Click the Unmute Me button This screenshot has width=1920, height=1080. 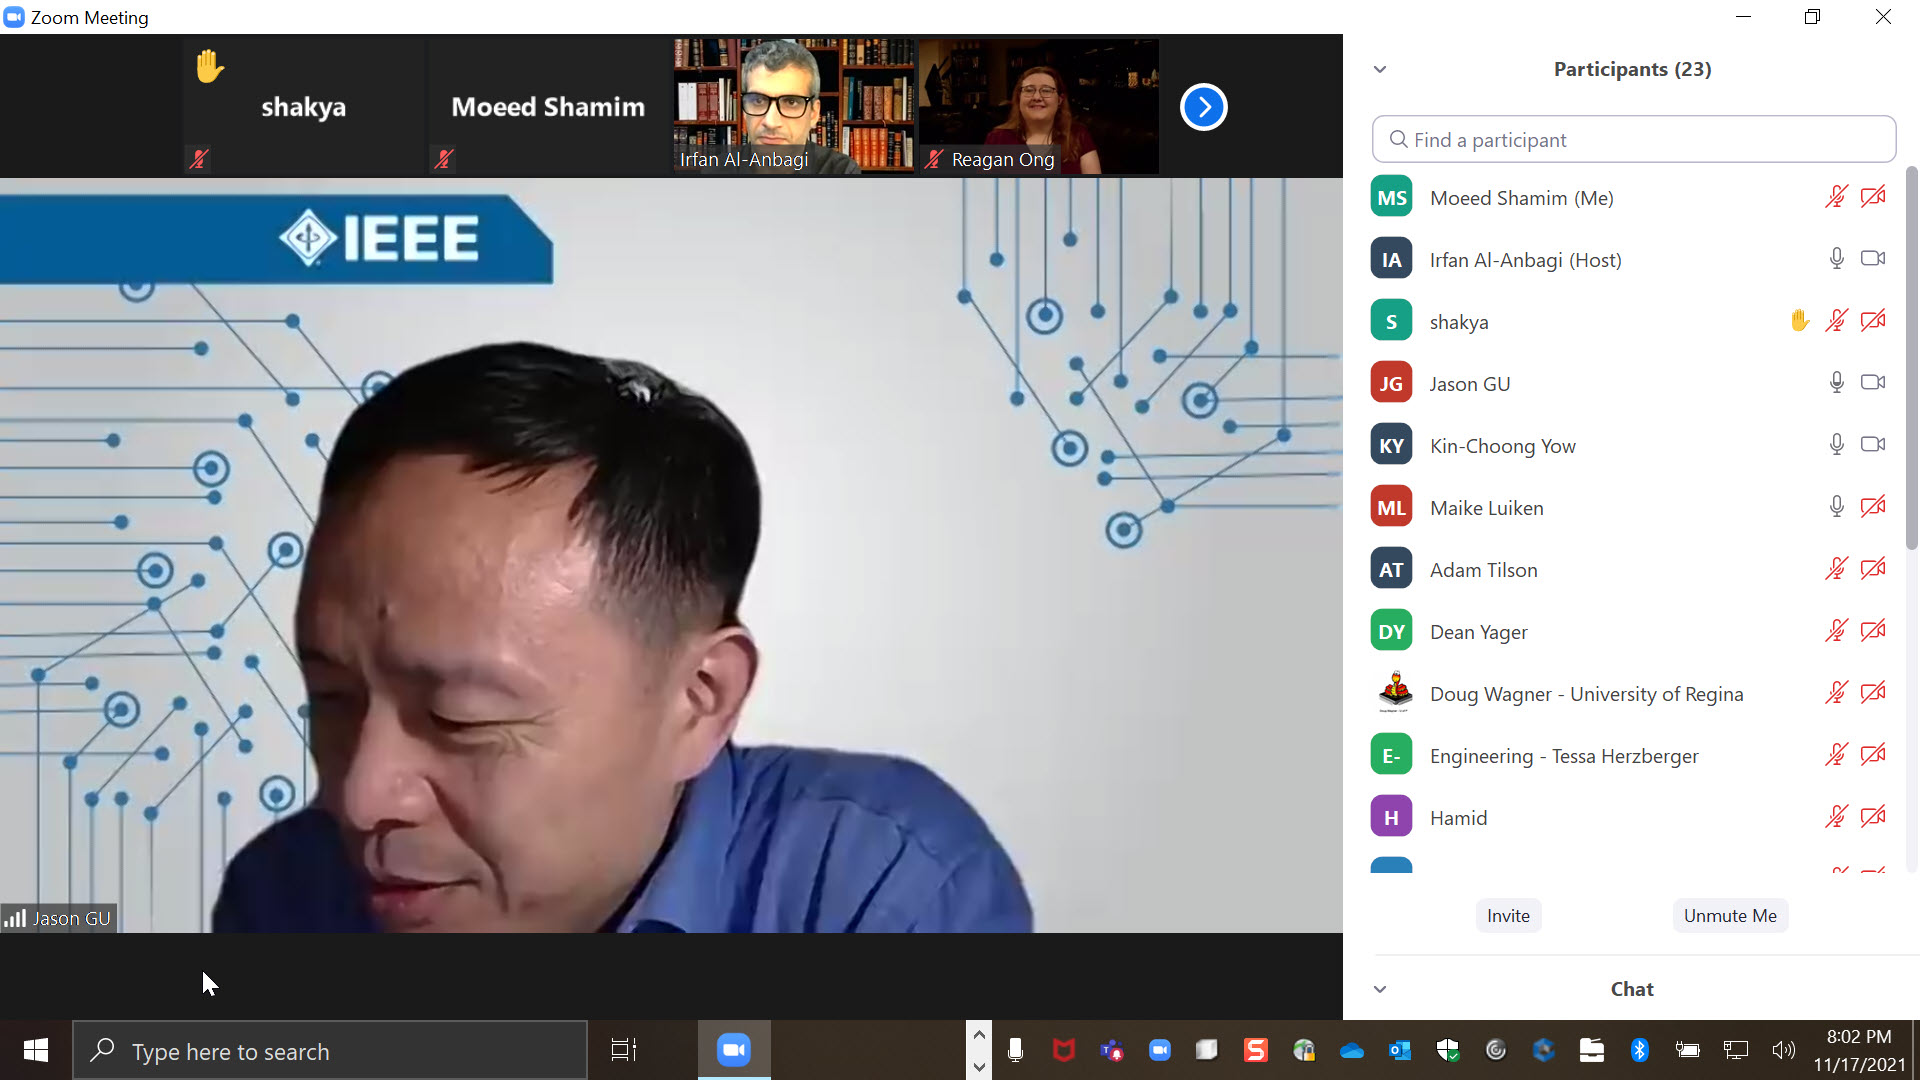pyautogui.click(x=1730, y=916)
